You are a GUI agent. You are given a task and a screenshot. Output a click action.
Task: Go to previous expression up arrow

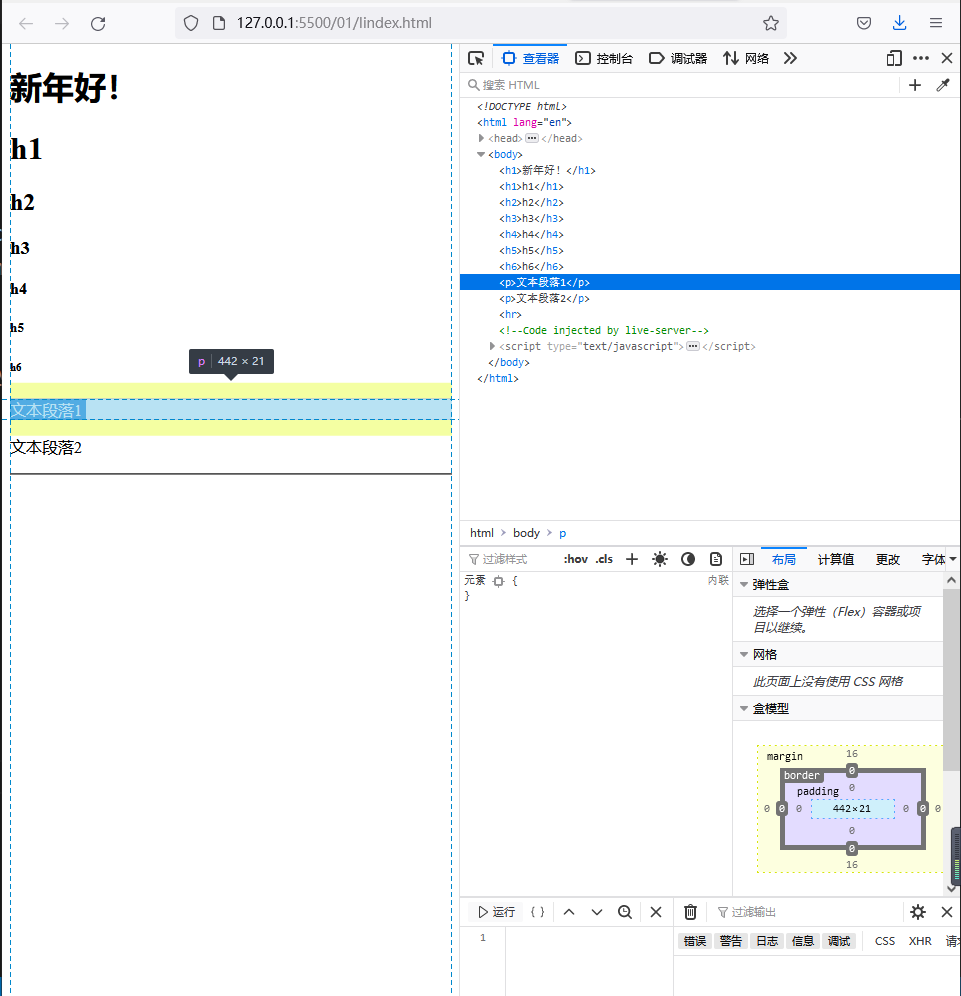569,912
